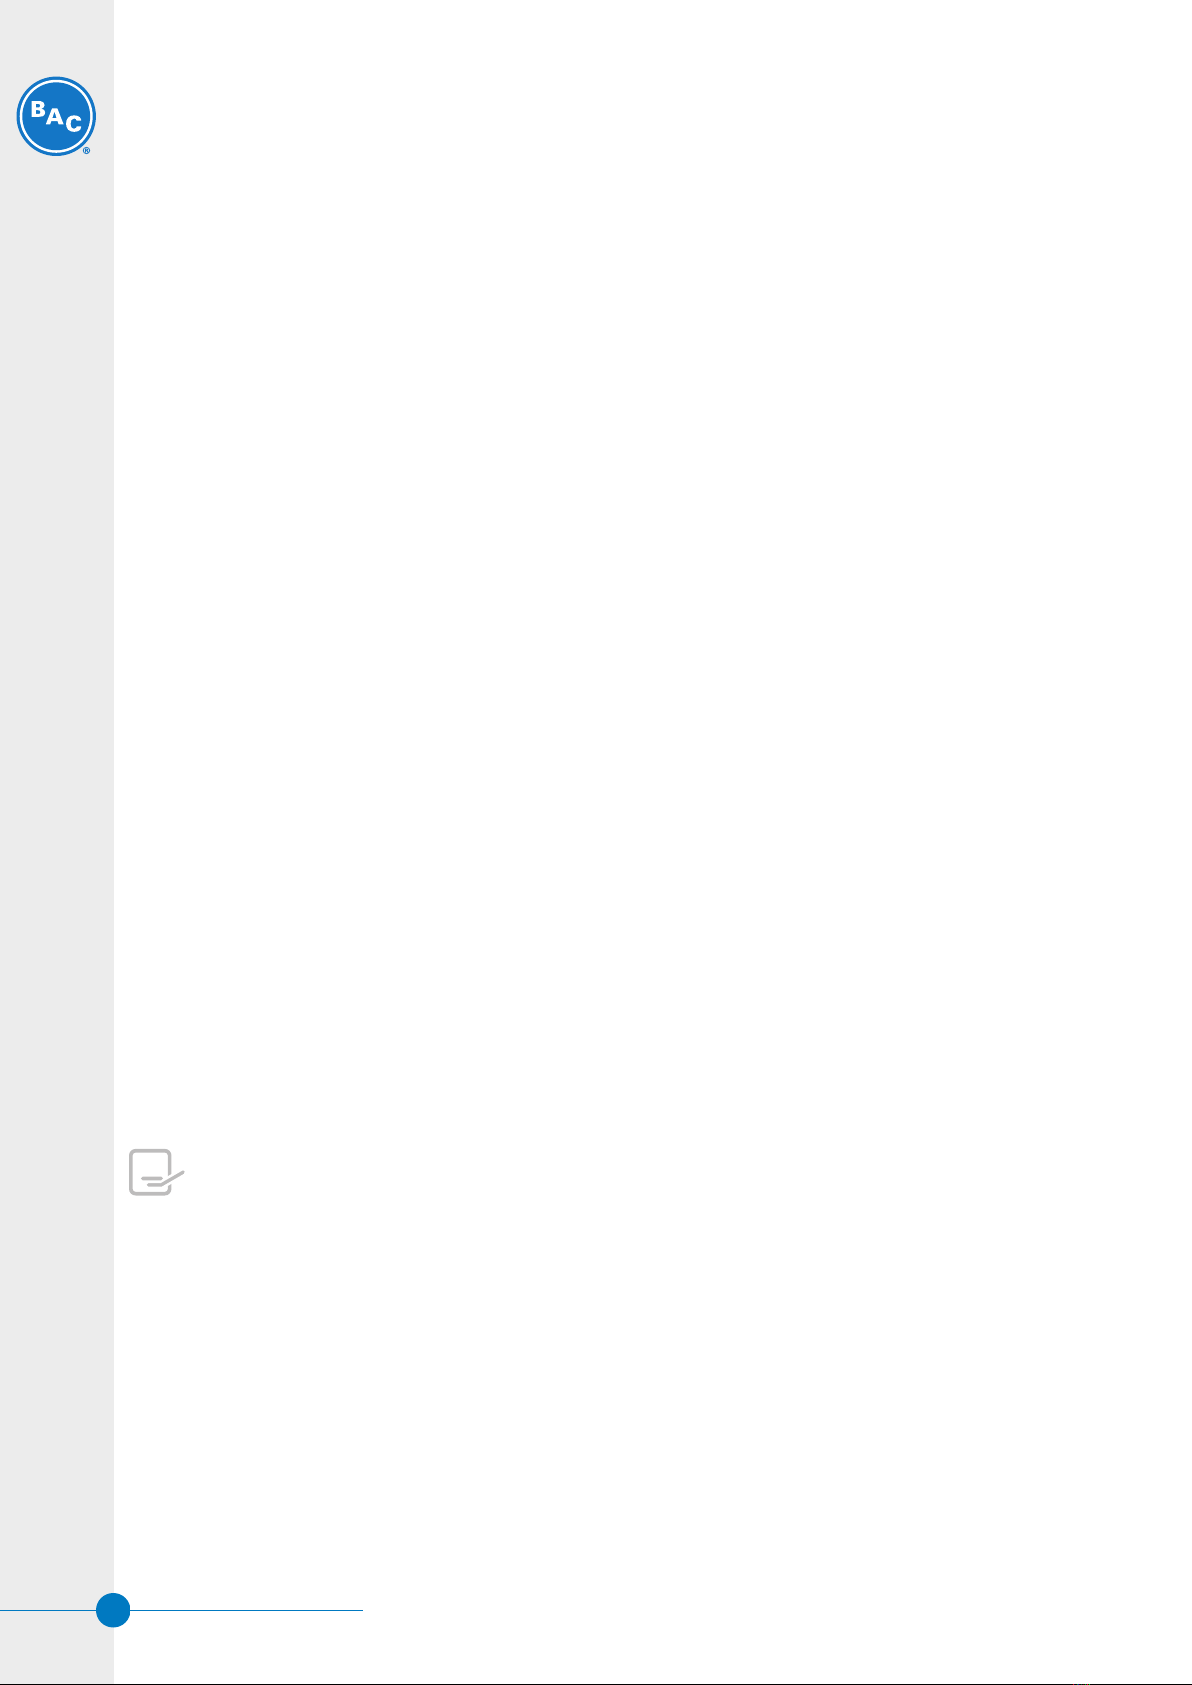Click the letter B in the logo
1192x1685 pixels.
[37, 110]
